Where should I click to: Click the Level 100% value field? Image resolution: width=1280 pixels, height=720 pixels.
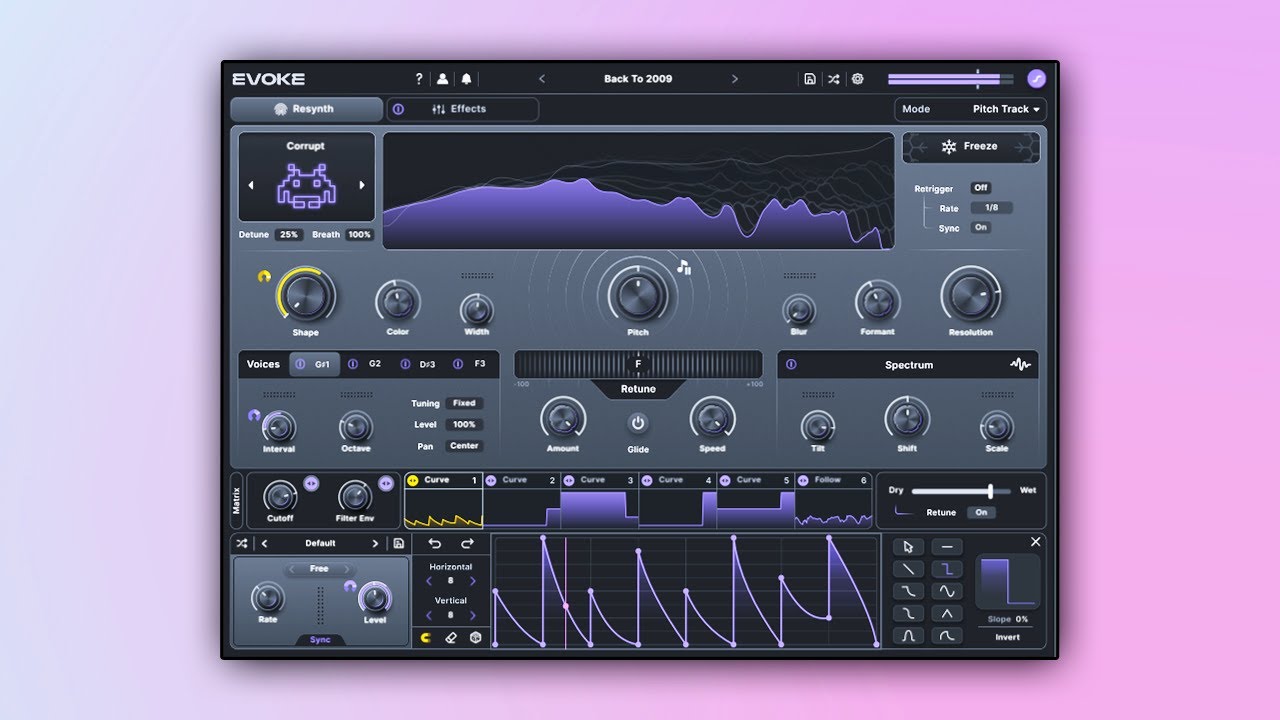coord(464,425)
